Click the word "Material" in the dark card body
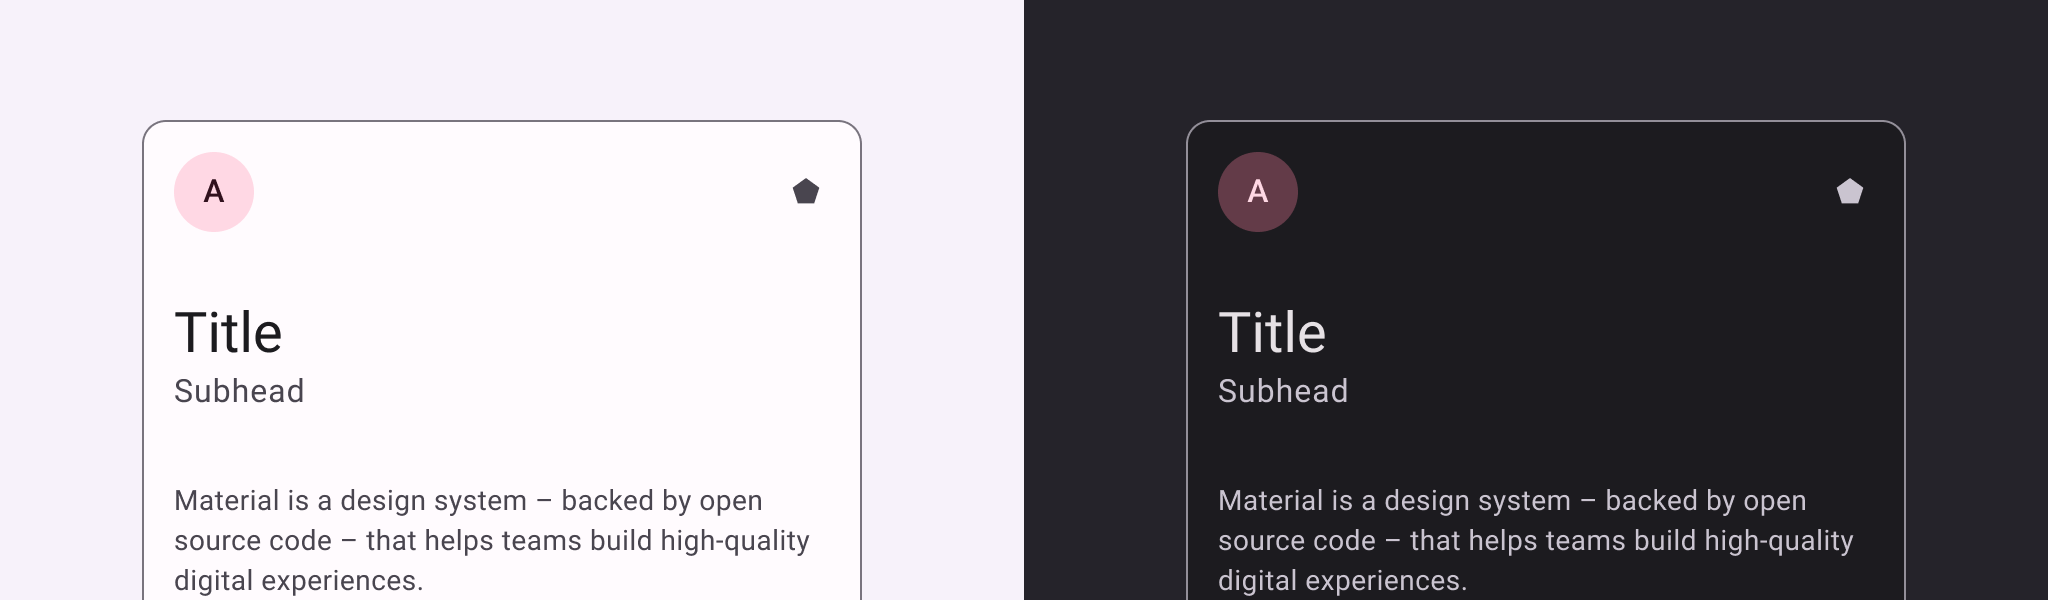Viewport: 2048px width, 600px height. pos(1271,501)
